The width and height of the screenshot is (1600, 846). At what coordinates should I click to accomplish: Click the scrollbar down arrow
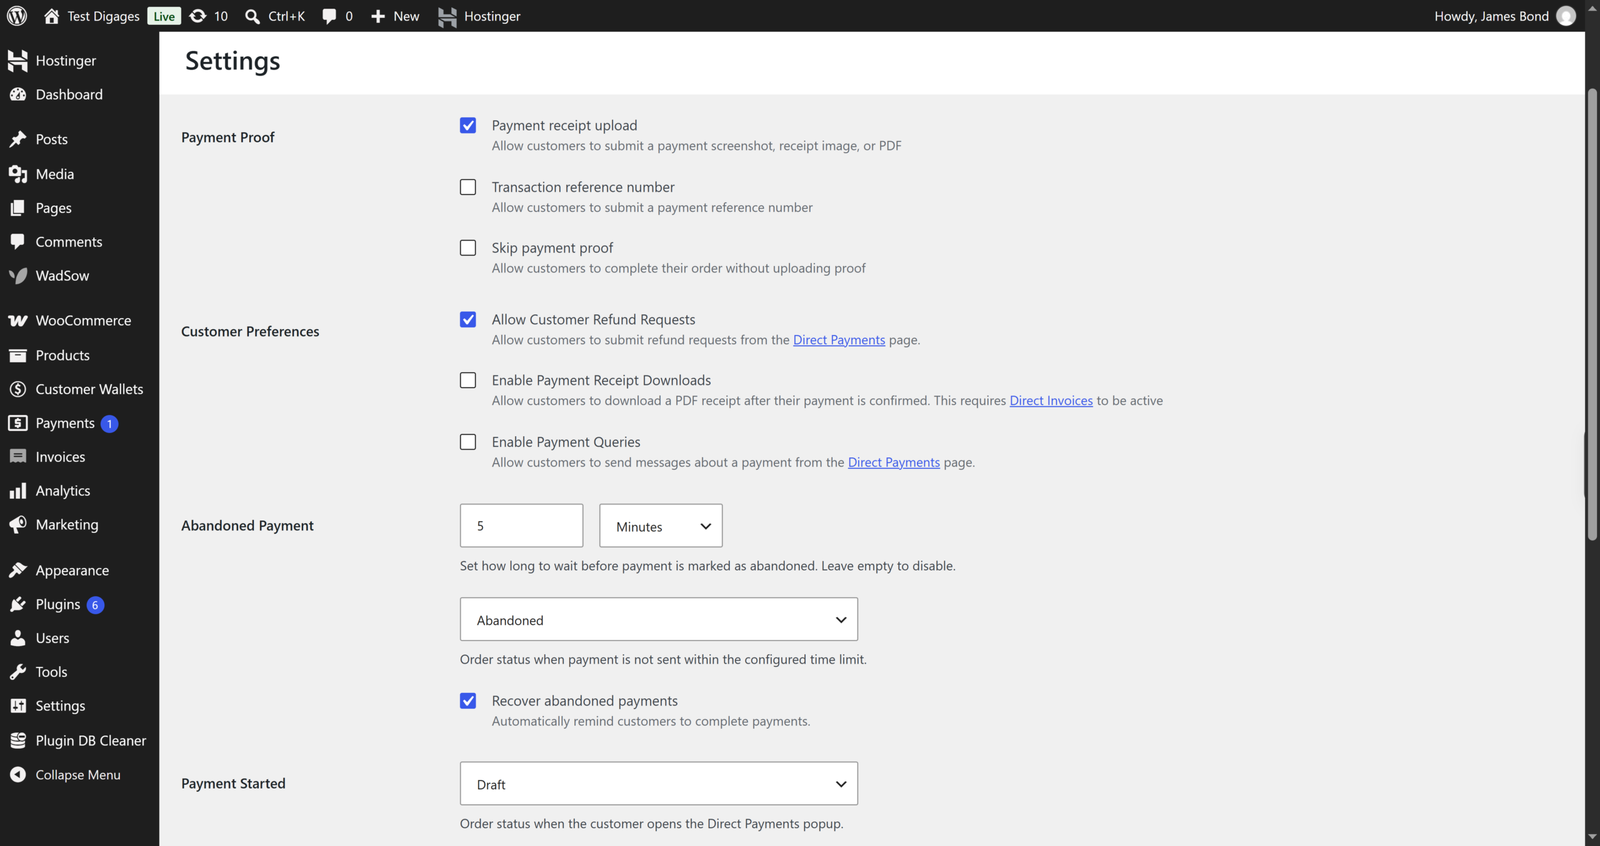(x=1592, y=837)
